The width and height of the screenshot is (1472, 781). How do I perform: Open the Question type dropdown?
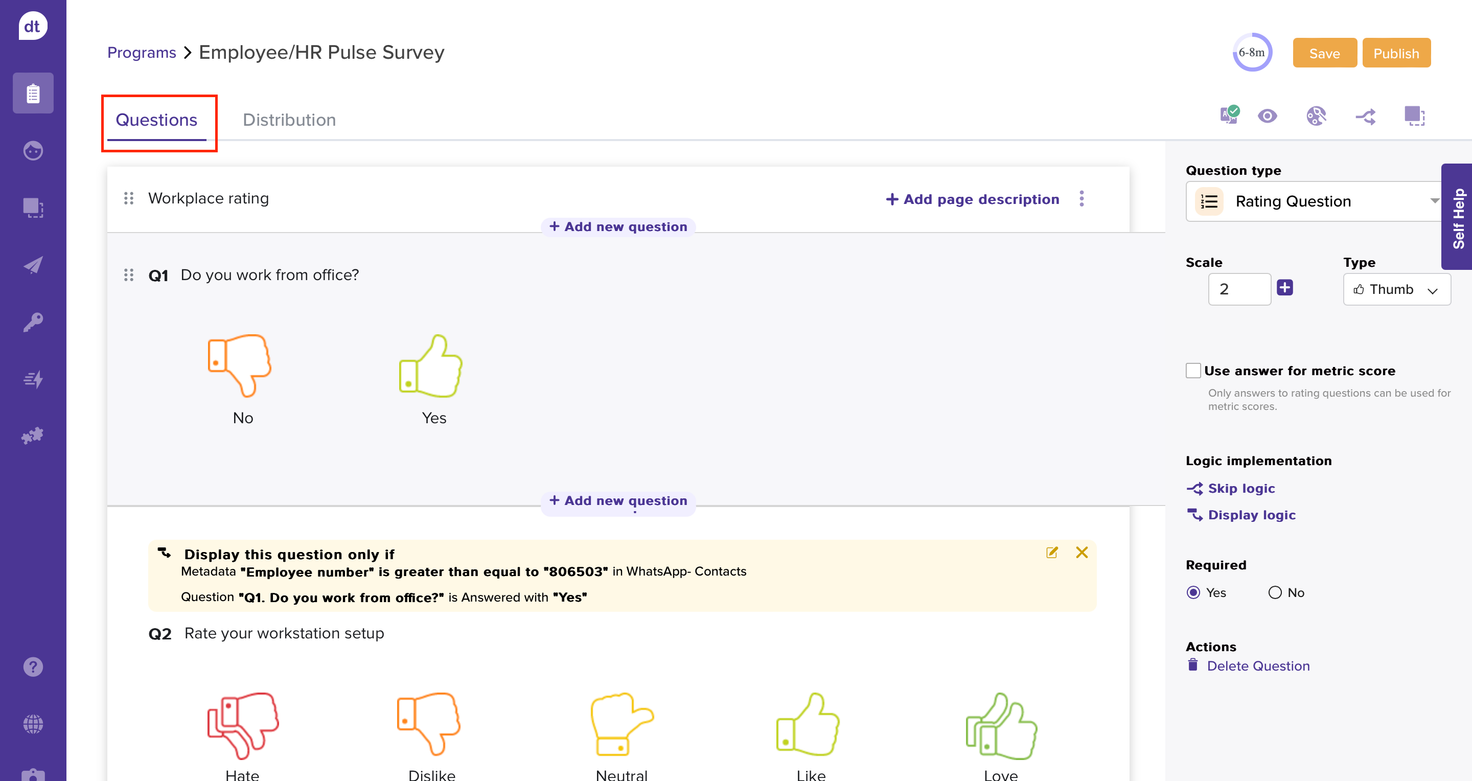1315,201
